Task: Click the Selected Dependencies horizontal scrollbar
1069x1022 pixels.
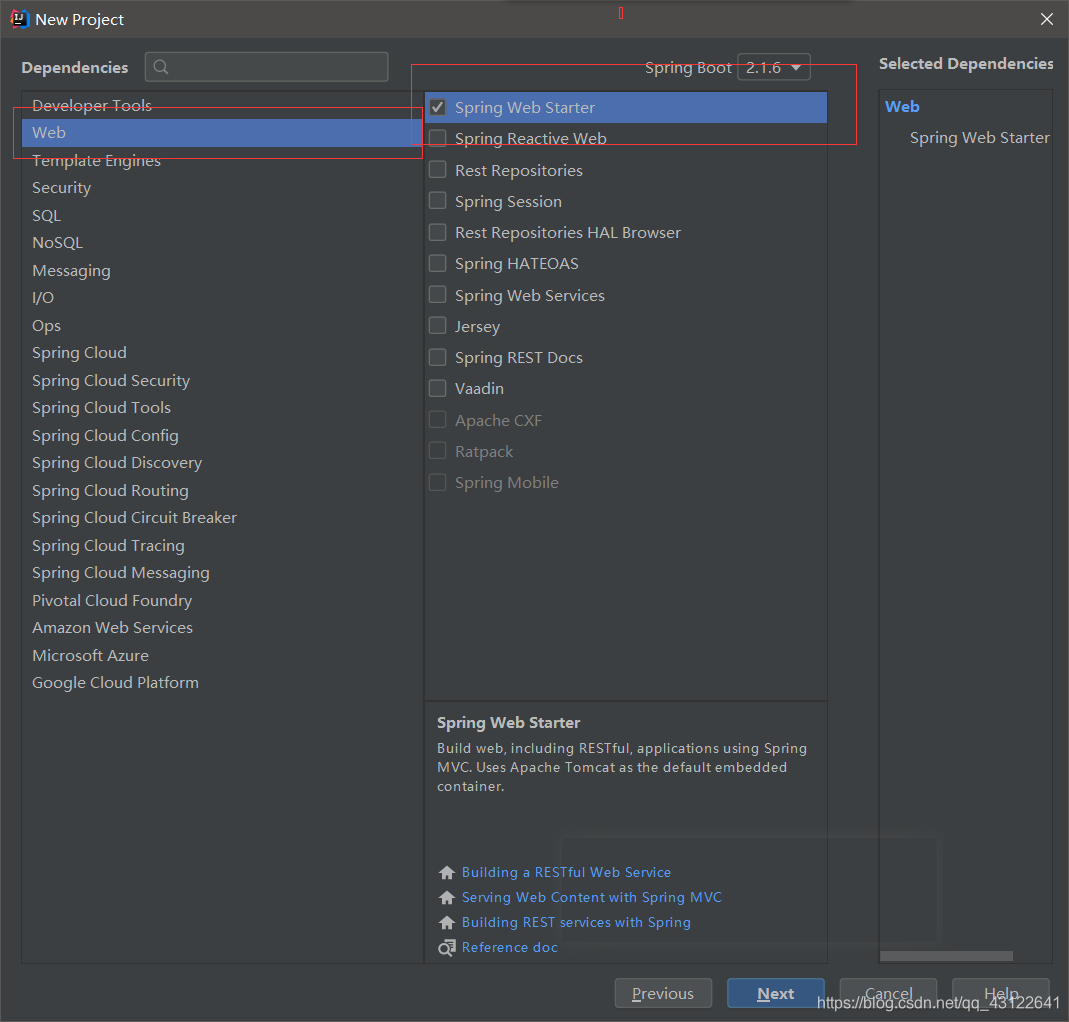Action: click(946, 956)
